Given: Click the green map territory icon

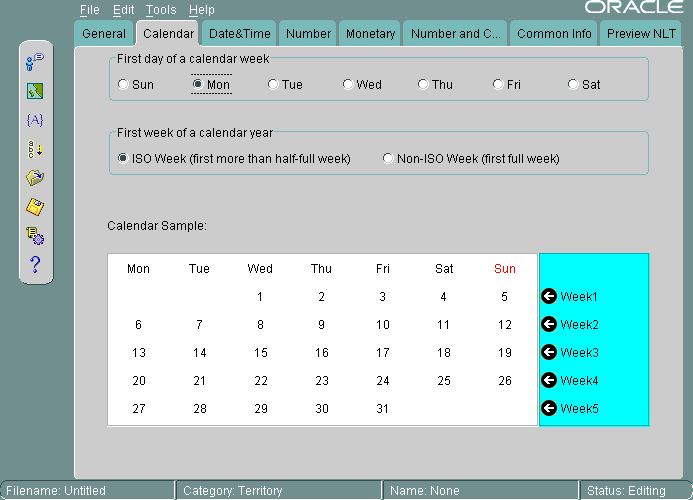Looking at the screenshot, I should (35, 91).
